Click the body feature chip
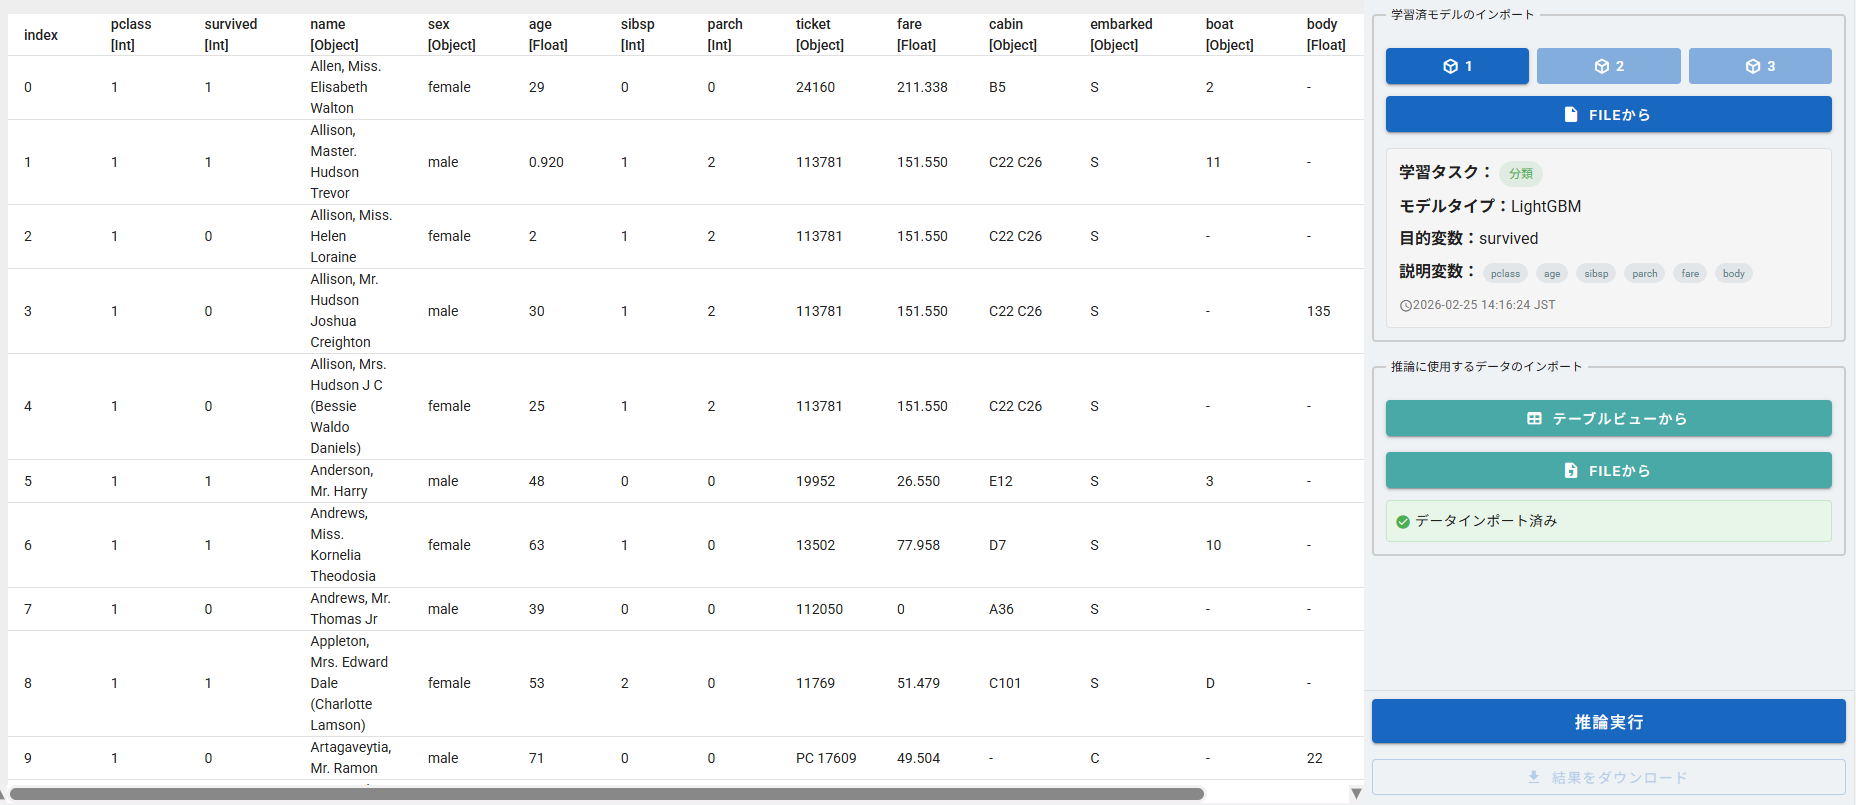 coord(1733,274)
